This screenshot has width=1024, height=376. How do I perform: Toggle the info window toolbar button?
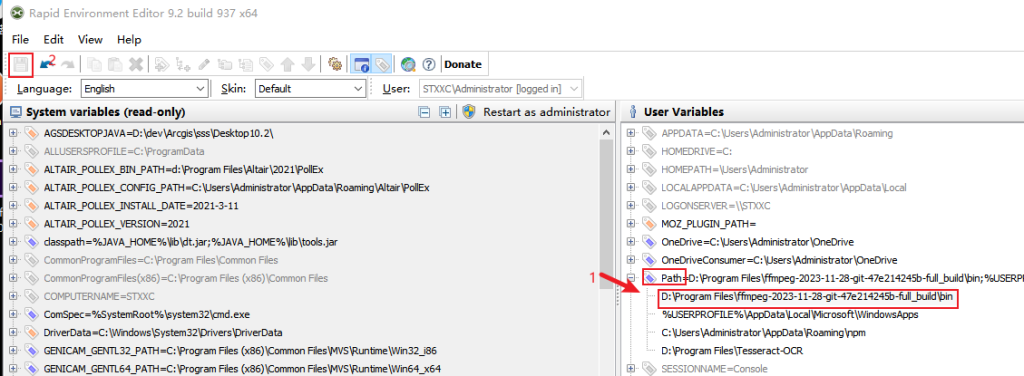[361, 64]
